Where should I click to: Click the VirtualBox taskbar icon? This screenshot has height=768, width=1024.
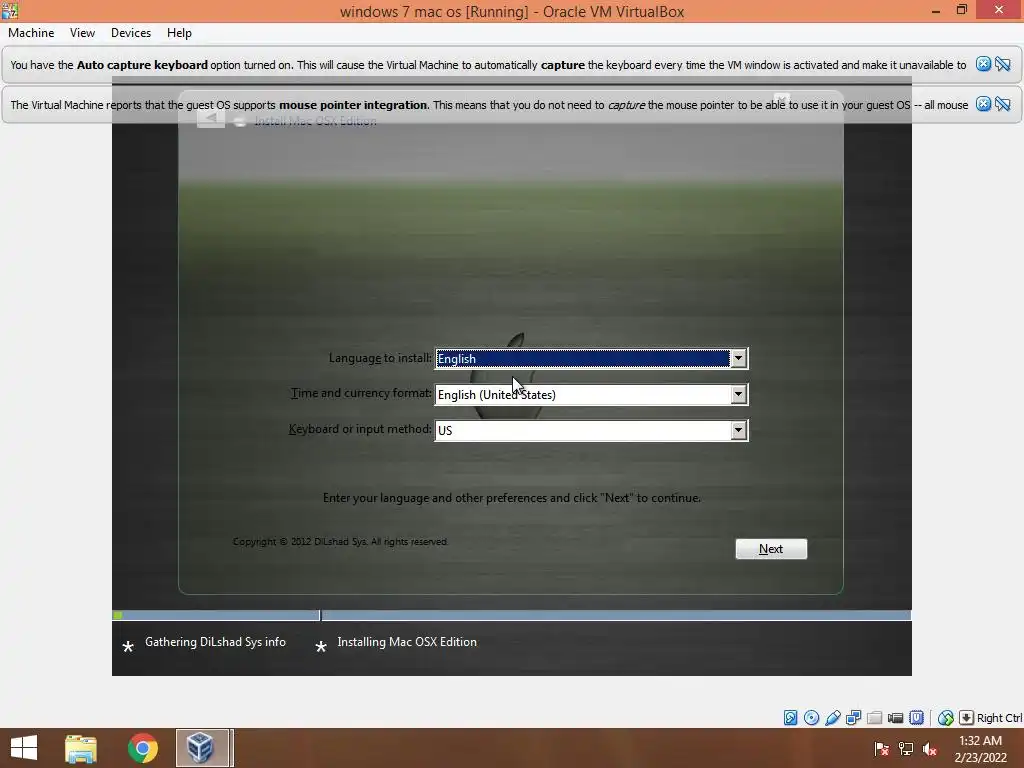[202, 748]
